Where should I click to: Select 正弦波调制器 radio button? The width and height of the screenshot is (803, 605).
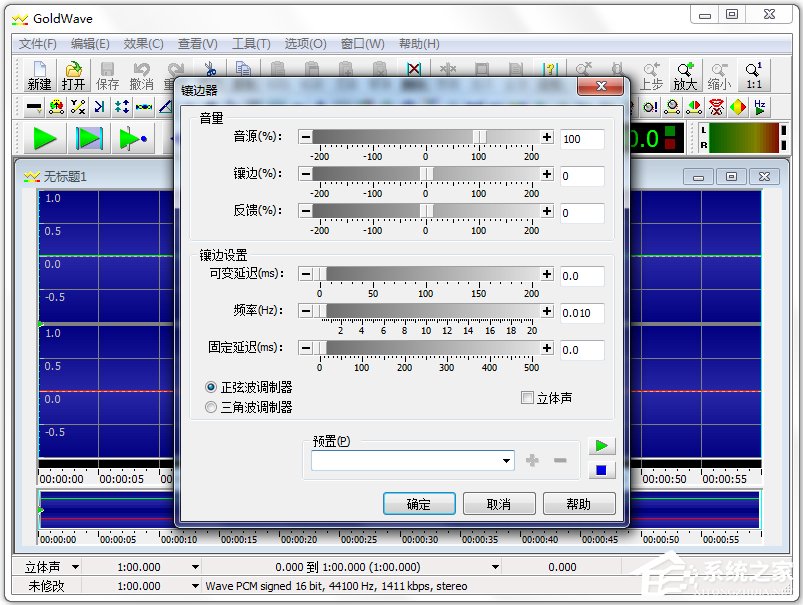(x=210, y=387)
